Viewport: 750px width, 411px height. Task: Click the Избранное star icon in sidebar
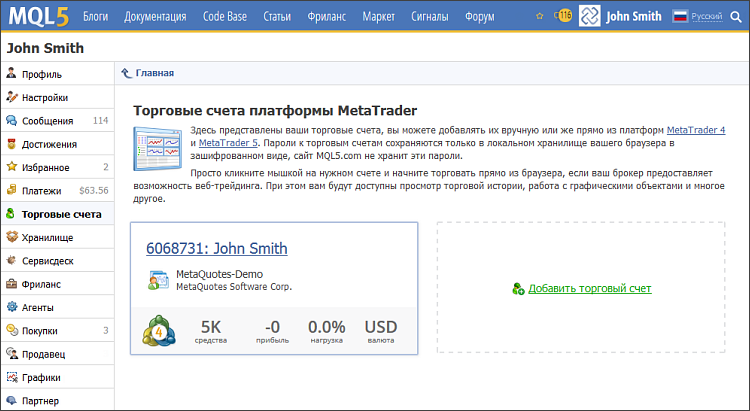(x=11, y=167)
